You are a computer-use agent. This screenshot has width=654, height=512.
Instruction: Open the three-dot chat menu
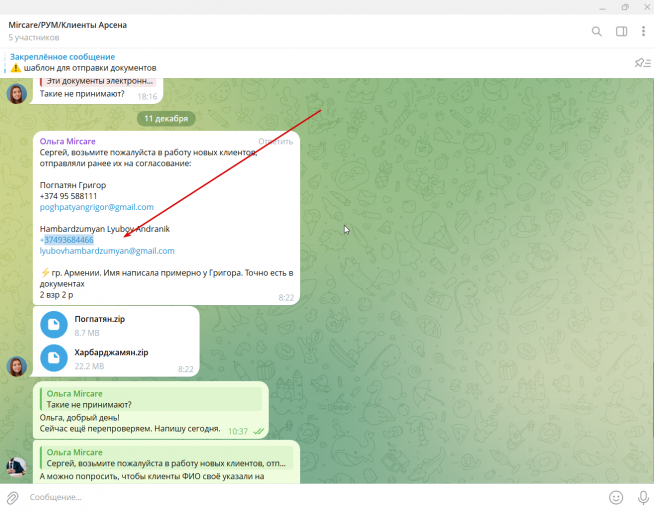click(x=643, y=32)
